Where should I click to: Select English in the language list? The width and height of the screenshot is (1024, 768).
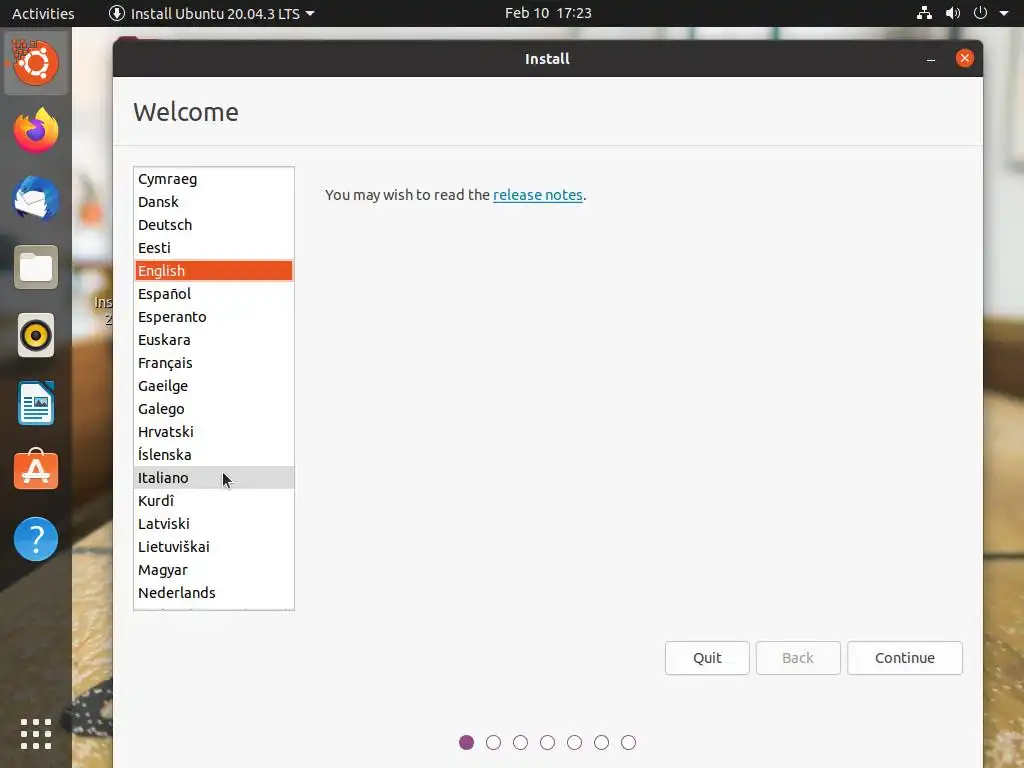click(x=214, y=270)
